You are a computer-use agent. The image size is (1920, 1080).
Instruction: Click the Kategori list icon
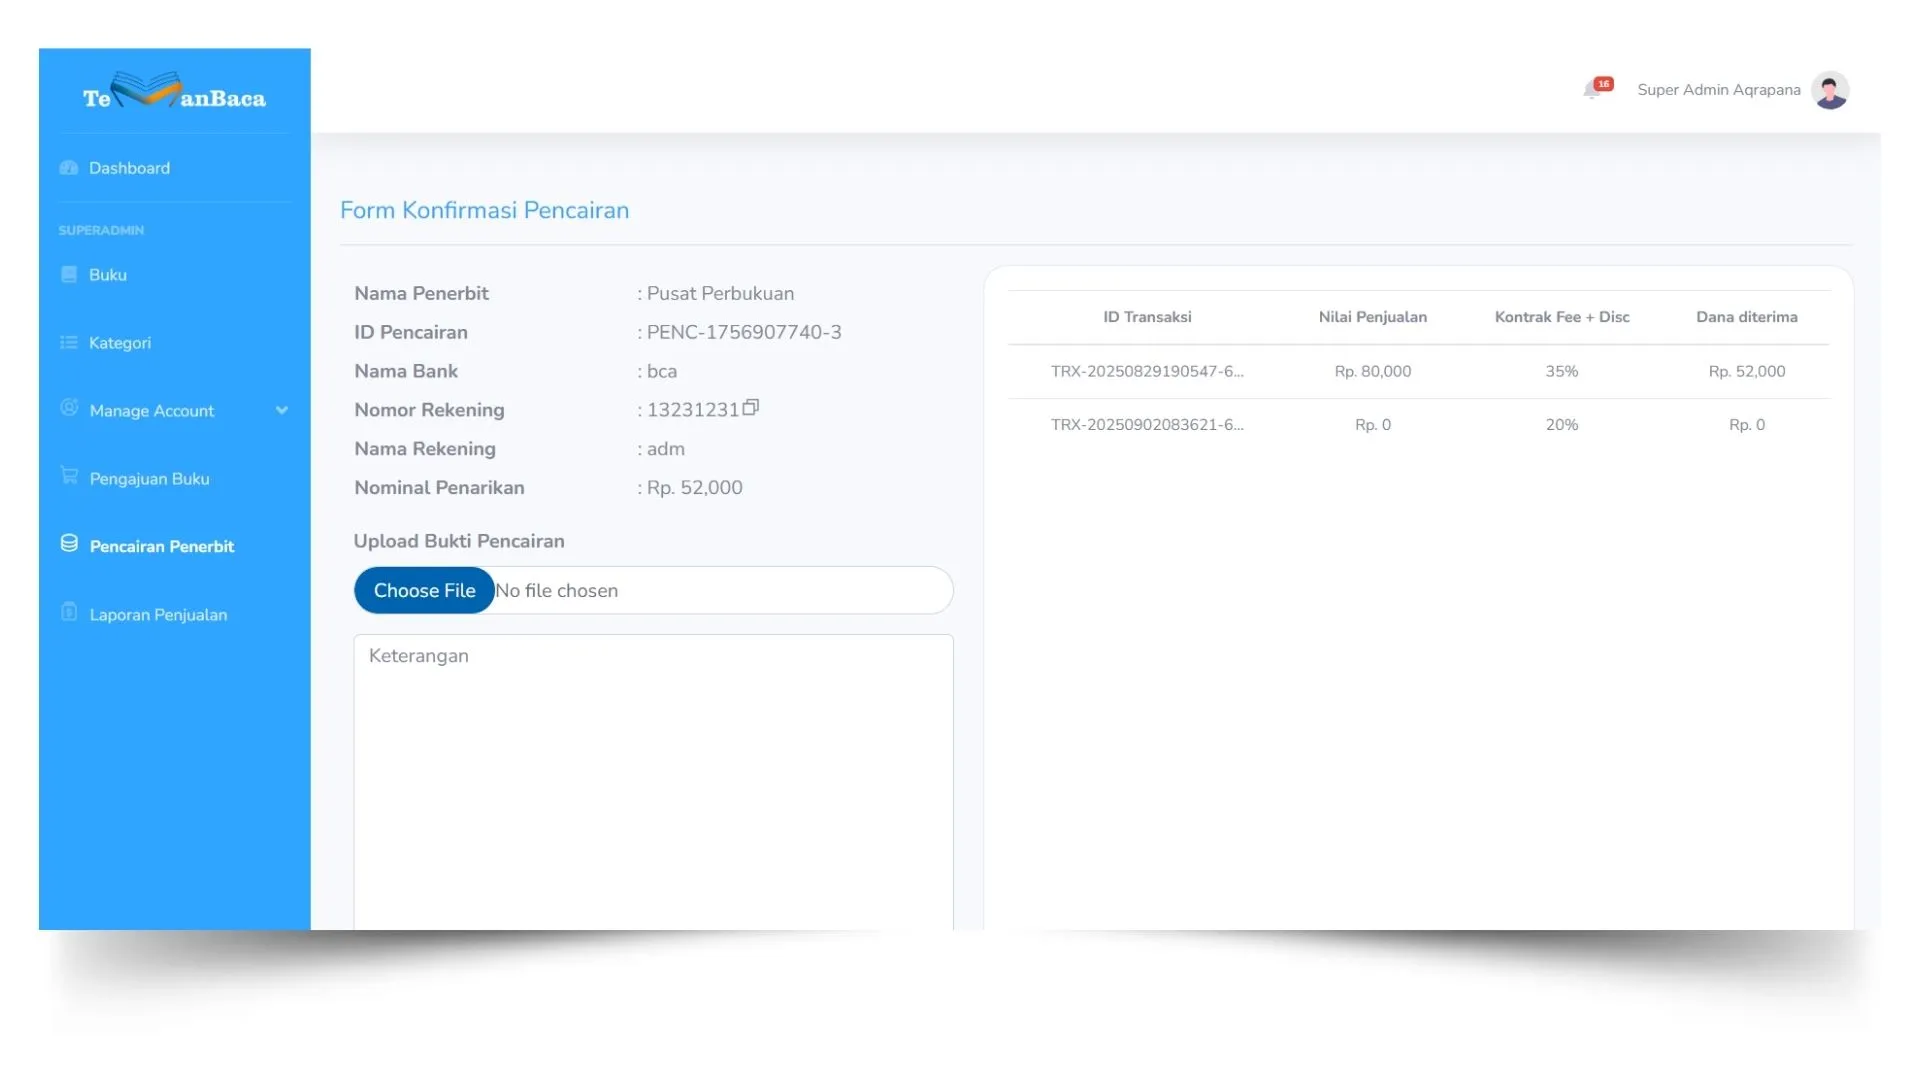[x=67, y=342]
